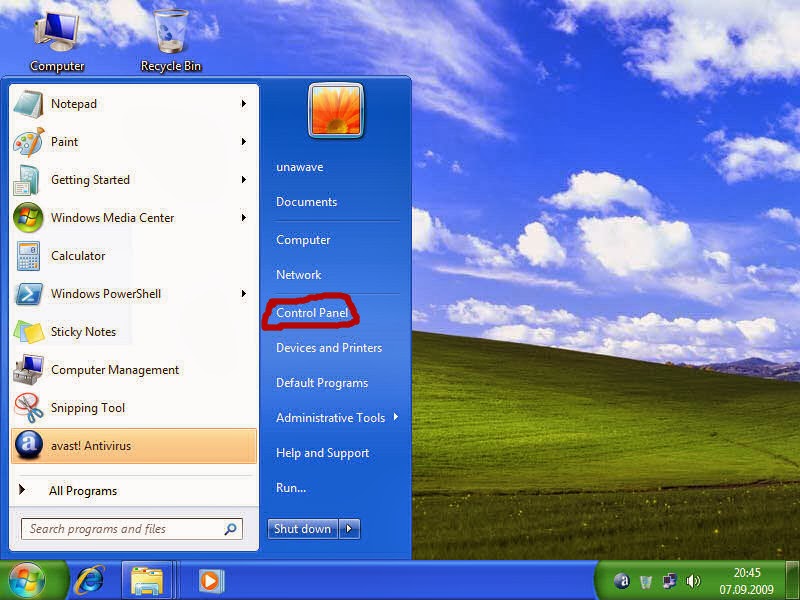Select the Sticky Notes label
This screenshot has width=800, height=600.
(x=83, y=332)
